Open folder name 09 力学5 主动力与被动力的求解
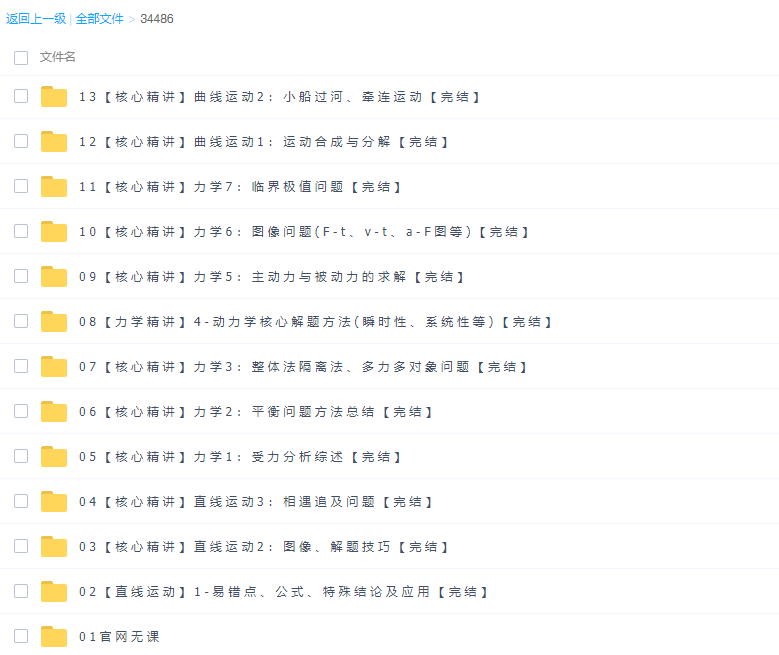 (271, 277)
